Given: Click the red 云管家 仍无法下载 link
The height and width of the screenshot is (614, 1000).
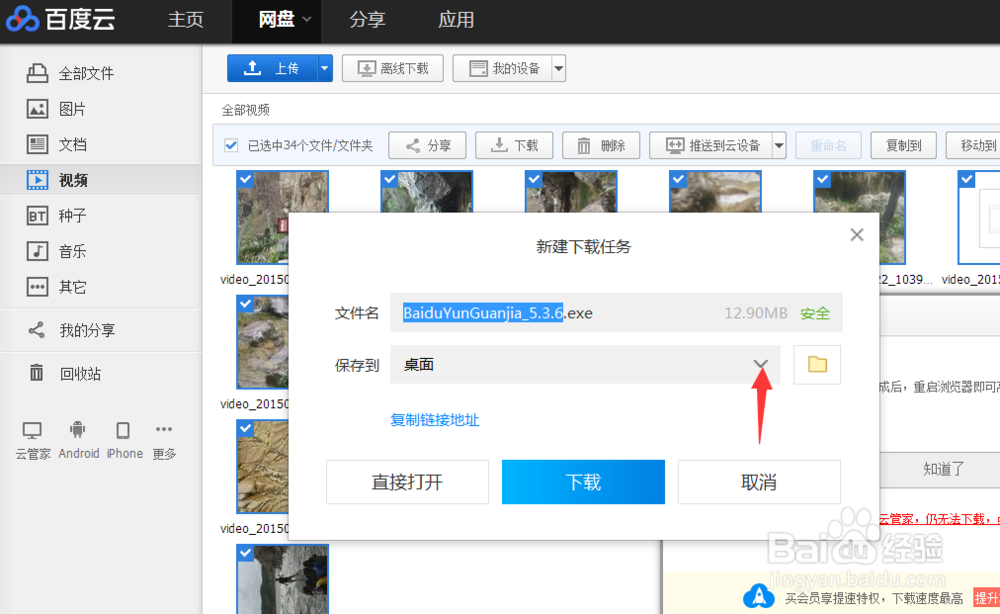Looking at the screenshot, I should click(939, 519).
